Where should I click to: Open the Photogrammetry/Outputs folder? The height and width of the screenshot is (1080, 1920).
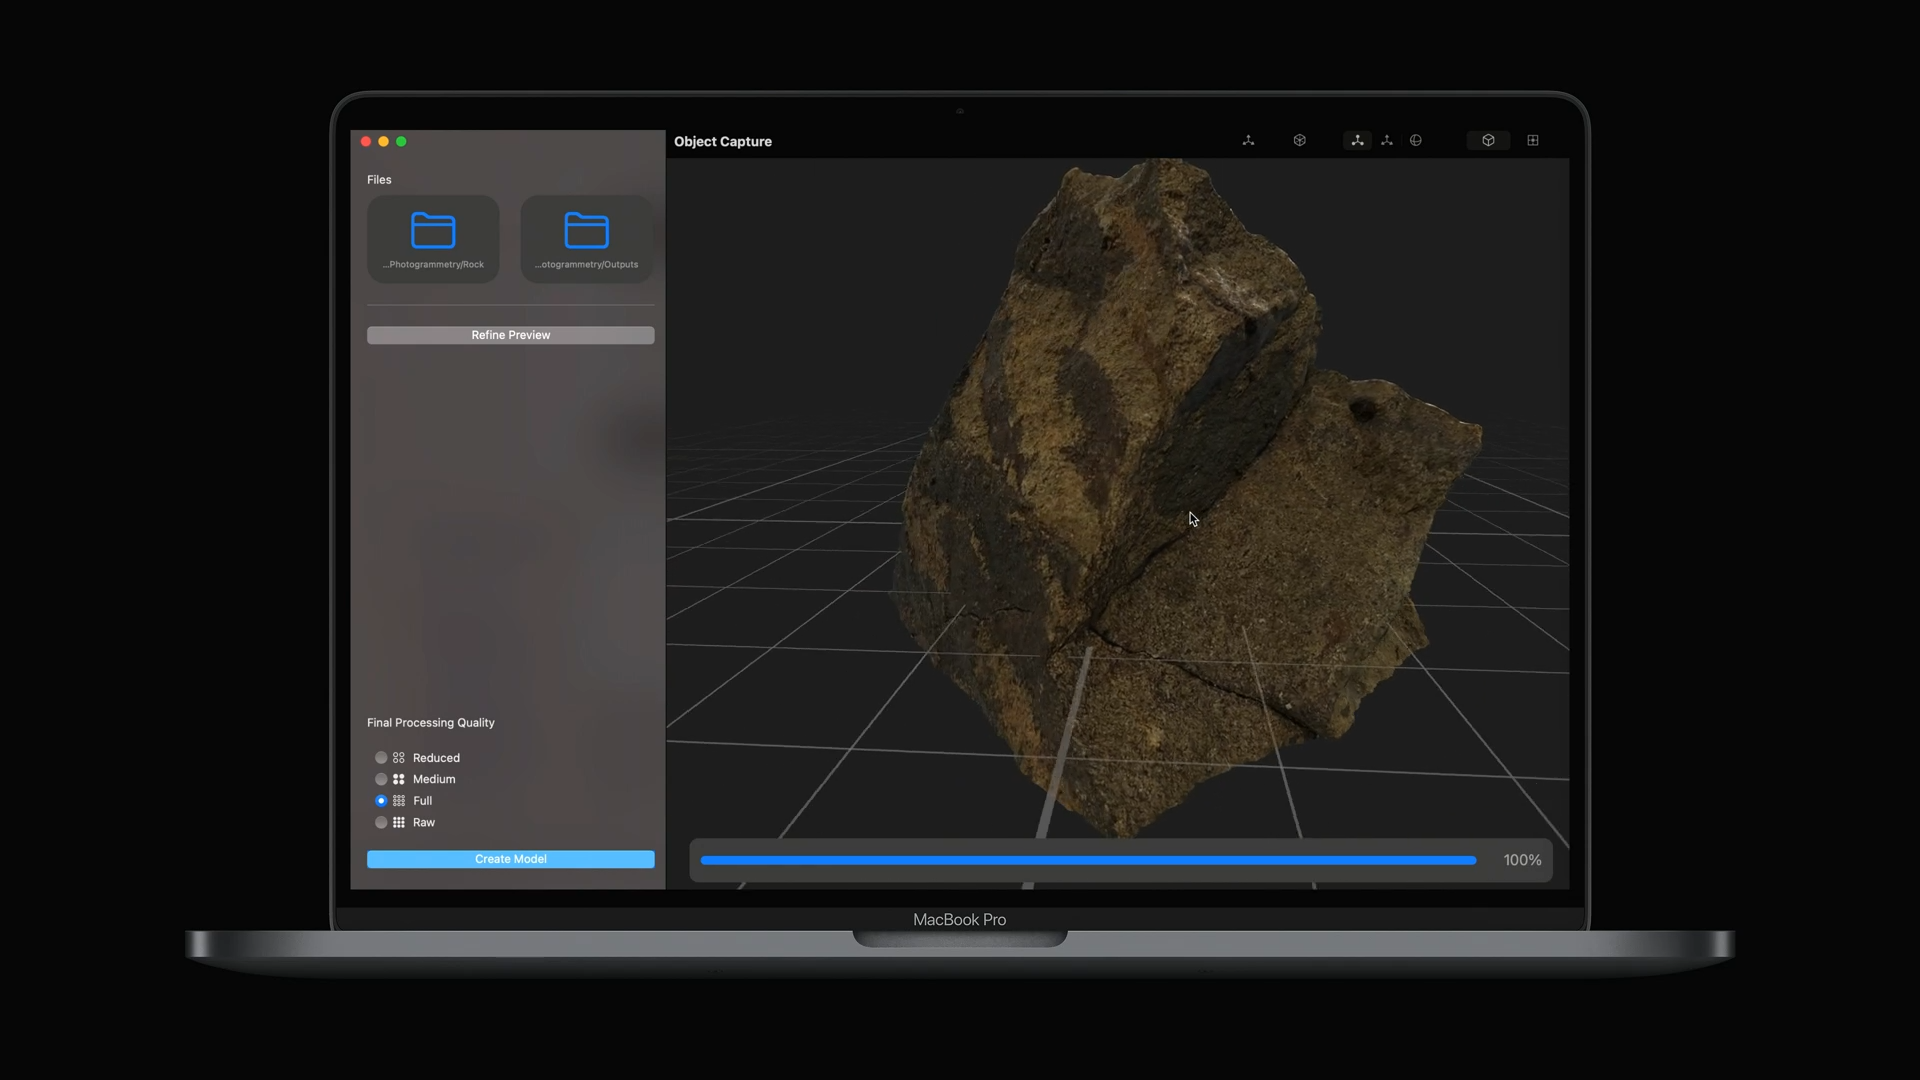coord(586,238)
